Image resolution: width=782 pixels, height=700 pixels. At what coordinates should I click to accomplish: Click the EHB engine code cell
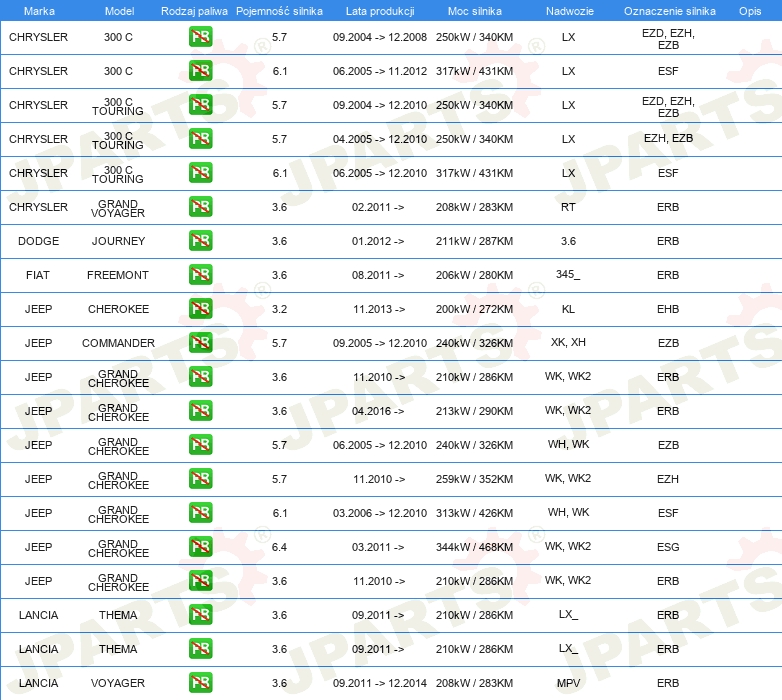(x=668, y=309)
